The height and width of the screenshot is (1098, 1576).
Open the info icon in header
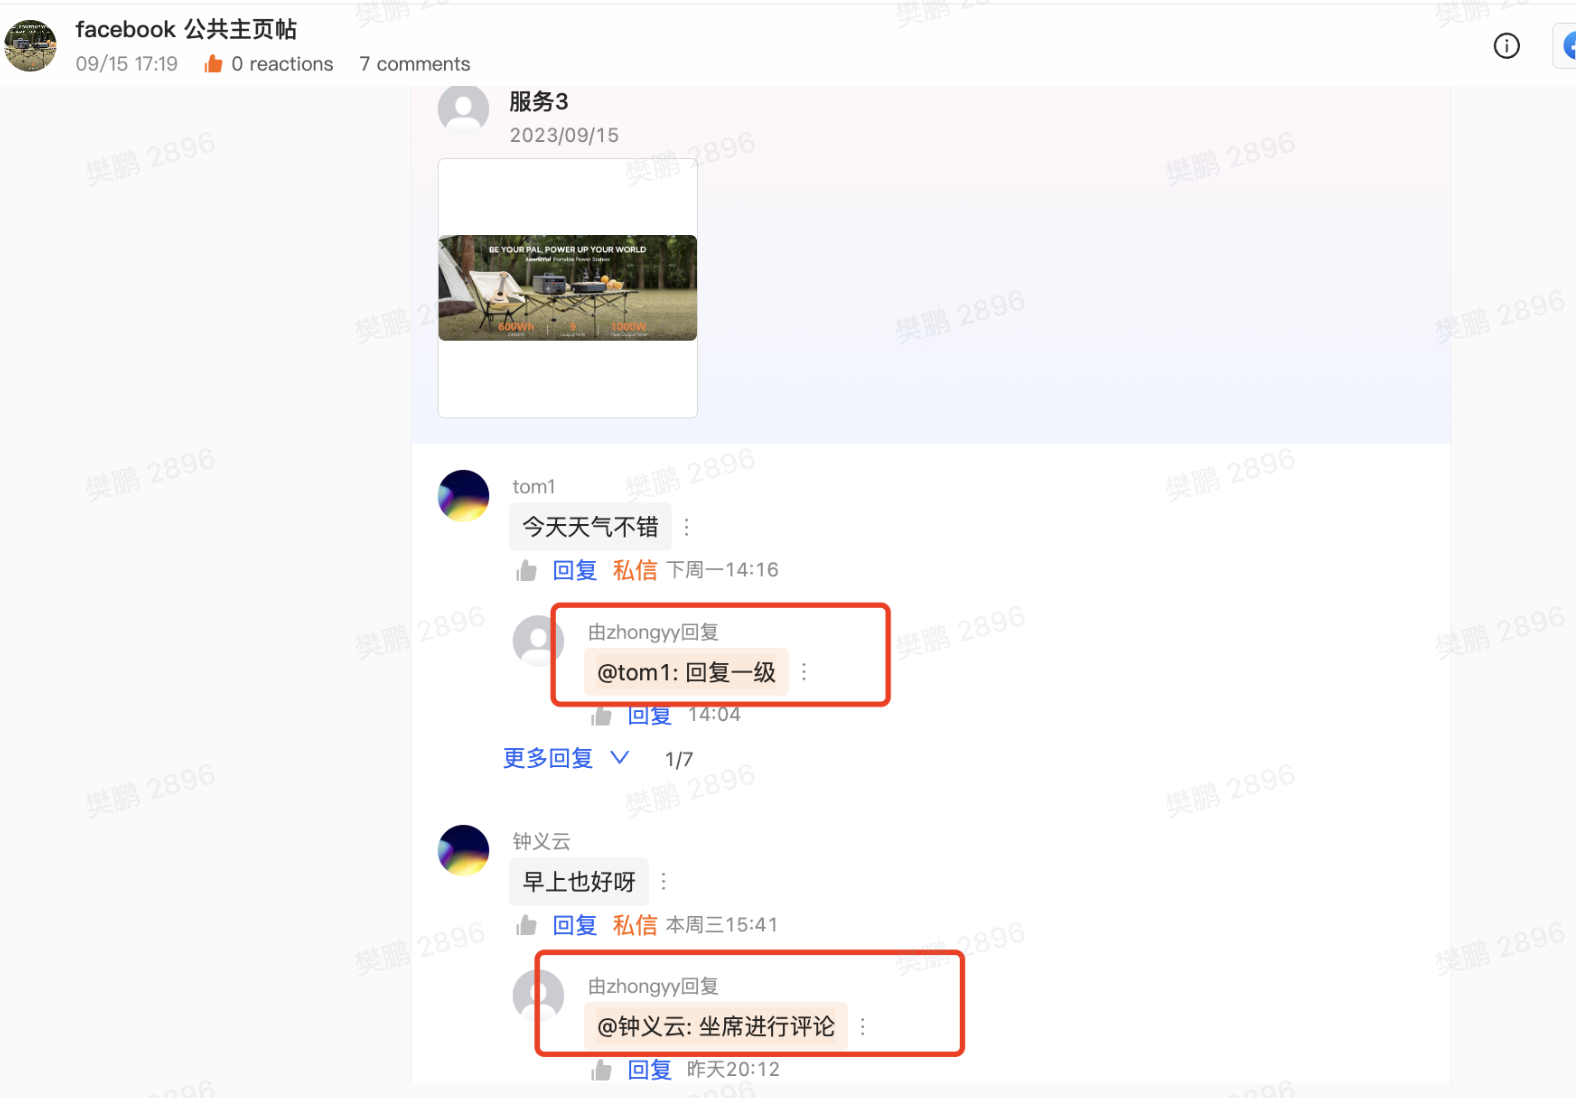(1506, 46)
